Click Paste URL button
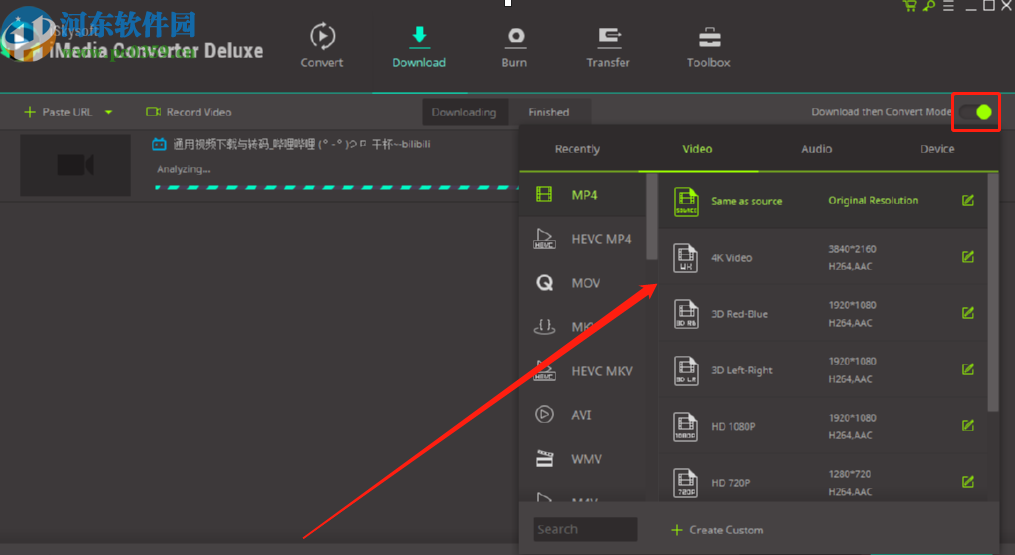1015x555 pixels. tap(58, 112)
